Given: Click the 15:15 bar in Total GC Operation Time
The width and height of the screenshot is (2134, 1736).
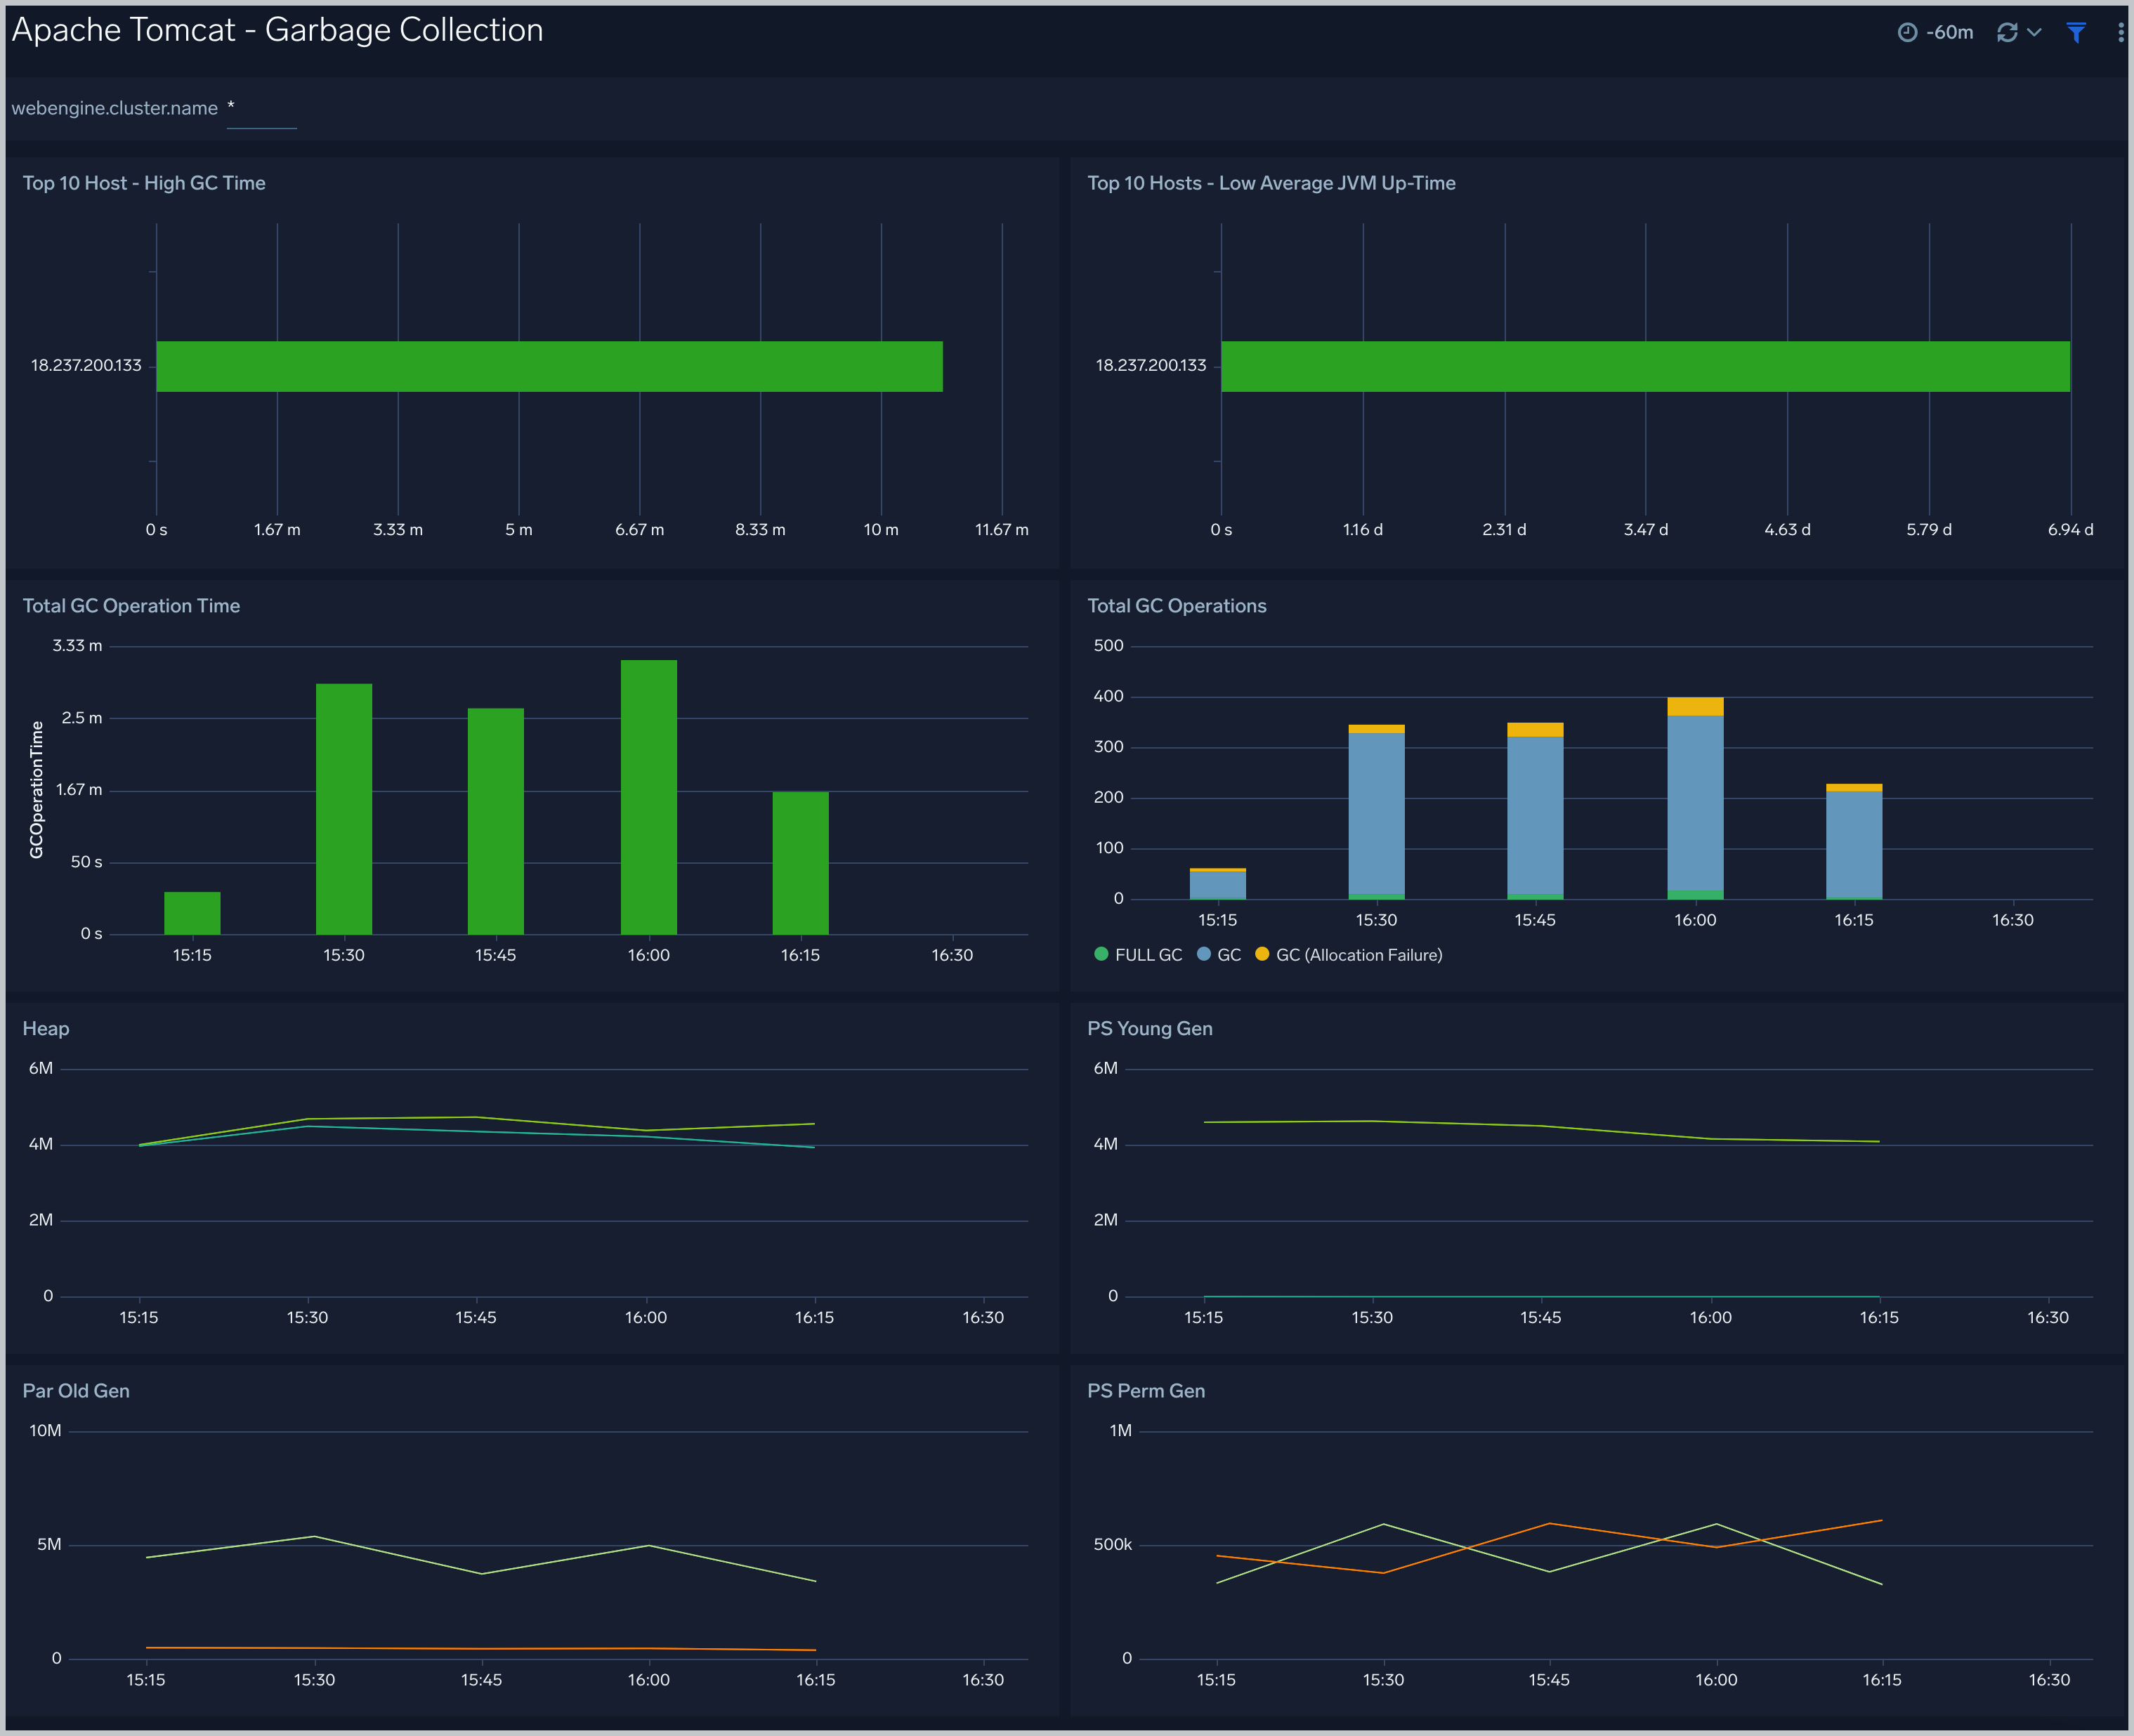Looking at the screenshot, I should pos(192,913).
